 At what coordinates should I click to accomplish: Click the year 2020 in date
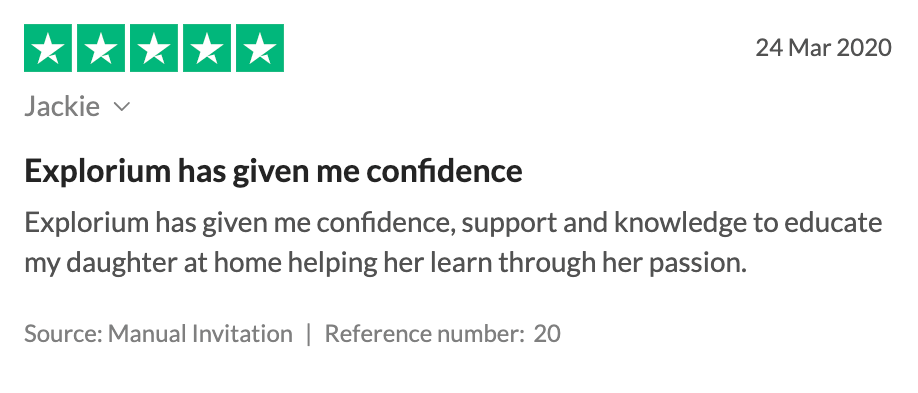coord(864,47)
